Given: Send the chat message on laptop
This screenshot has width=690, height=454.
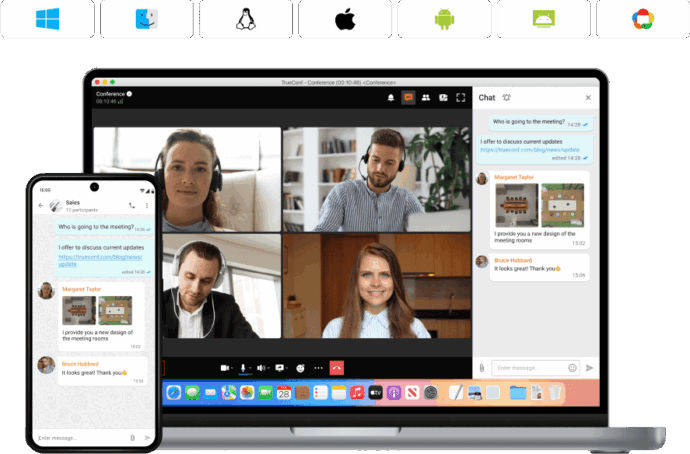Looking at the screenshot, I should [x=590, y=368].
